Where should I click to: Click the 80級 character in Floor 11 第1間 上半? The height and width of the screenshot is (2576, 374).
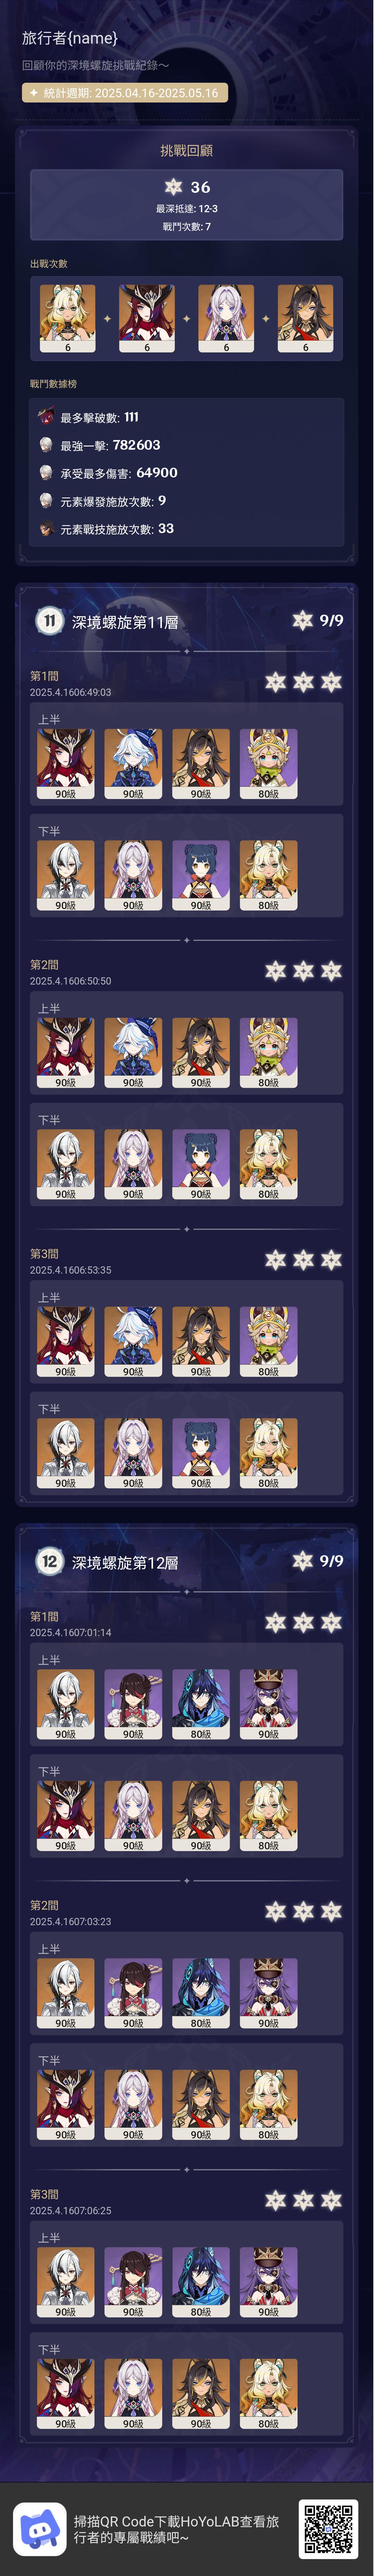click(x=268, y=764)
